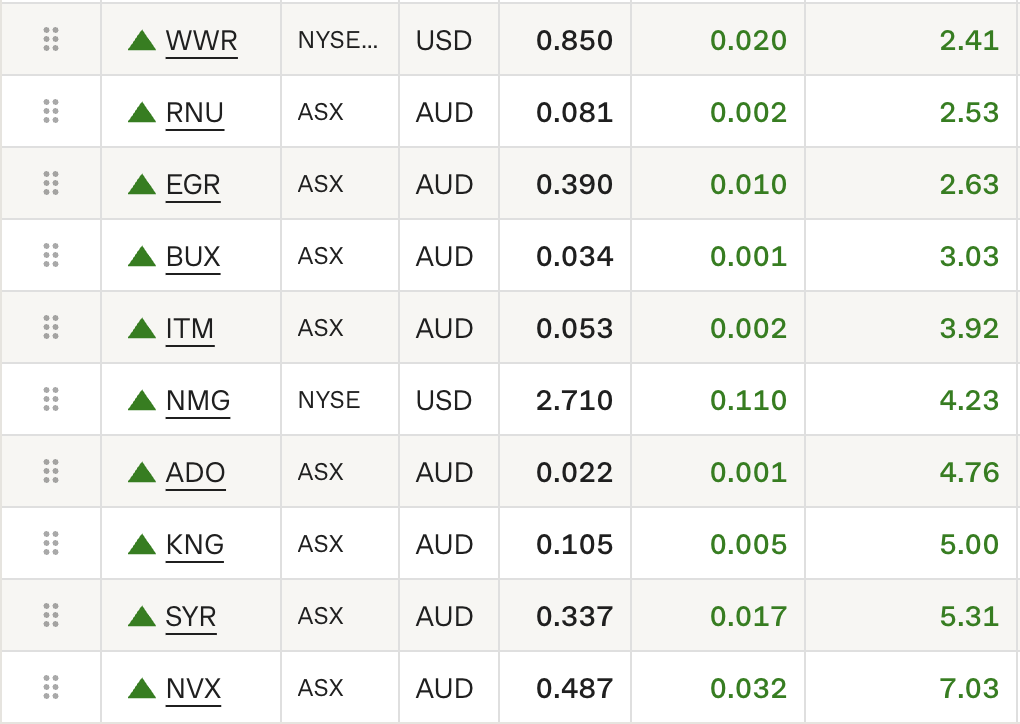The image size is (1020, 724).
Task: Click the green up arrow next to ITM
Action: [x=142, y=328]
